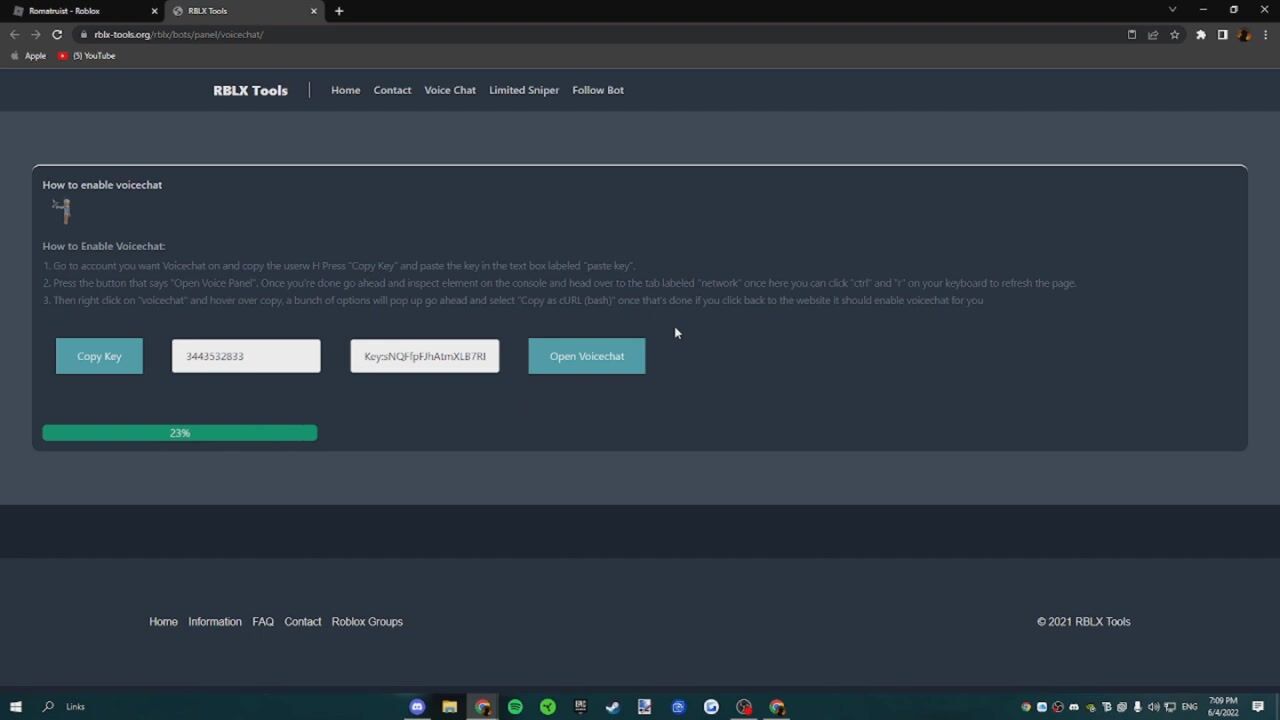Open the Extensions puzzle icon
Viewport: 1280px width, 720px height.
(x=1201, y=34)
